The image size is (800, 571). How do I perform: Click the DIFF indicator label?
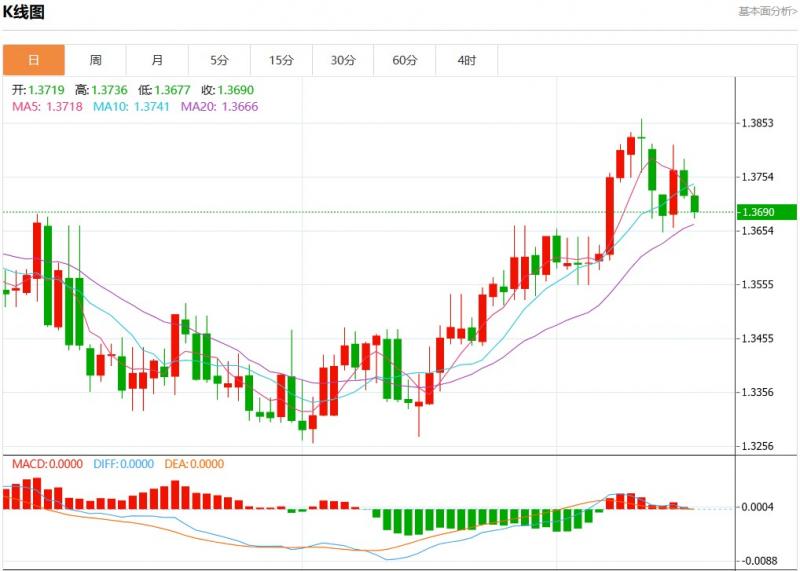[x=125, y=464]
